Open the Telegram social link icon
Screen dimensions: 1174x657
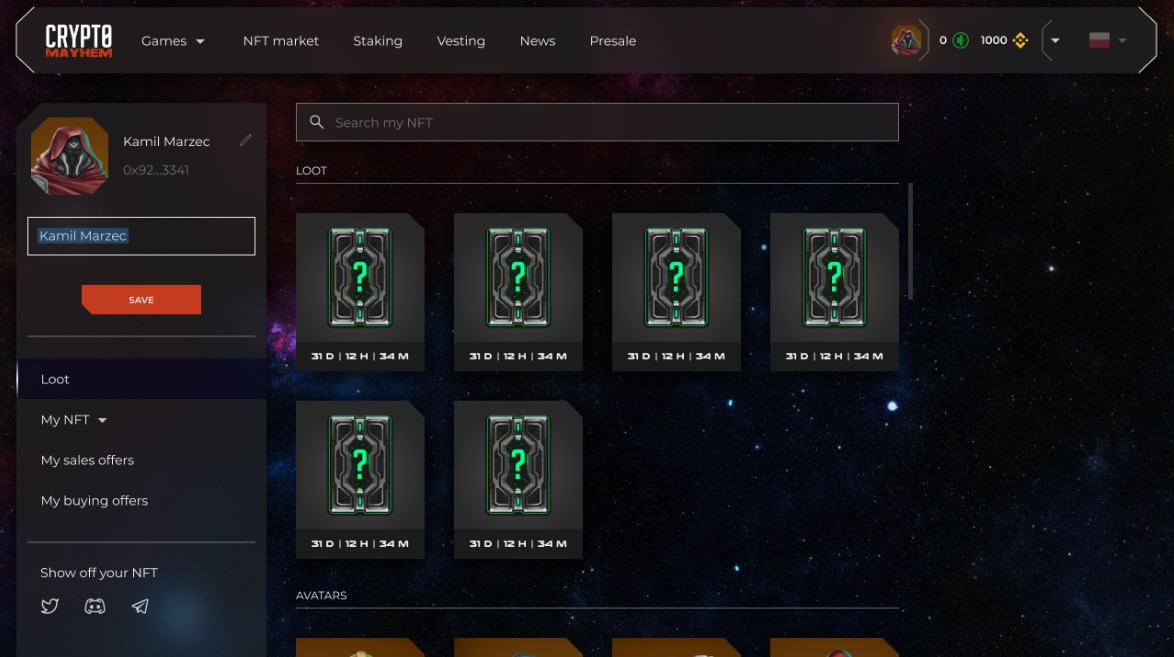(x=140, y=606)
